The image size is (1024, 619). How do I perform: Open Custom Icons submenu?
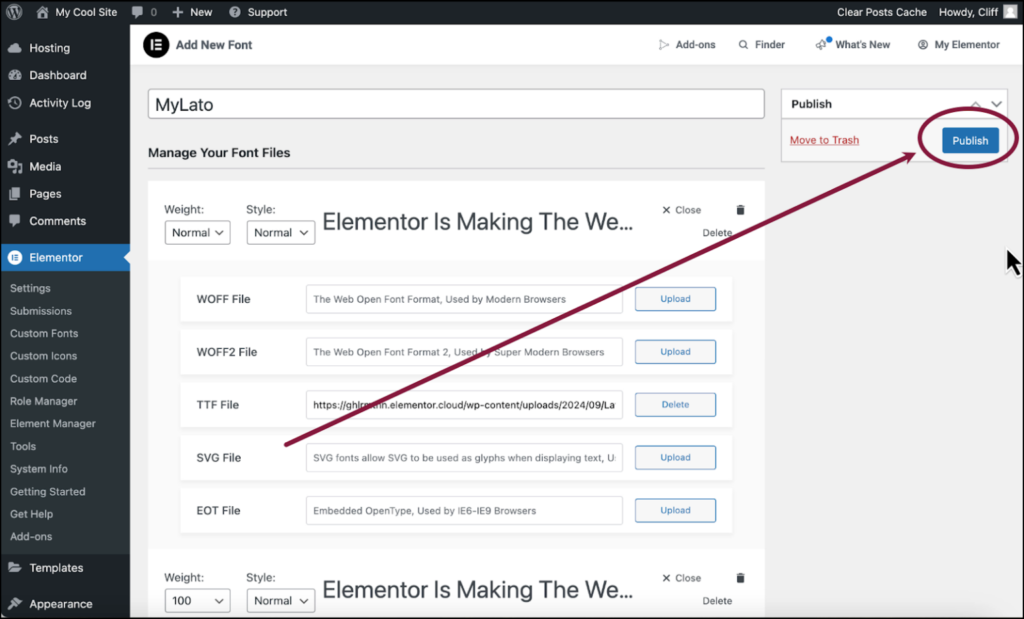pos(43,356)
